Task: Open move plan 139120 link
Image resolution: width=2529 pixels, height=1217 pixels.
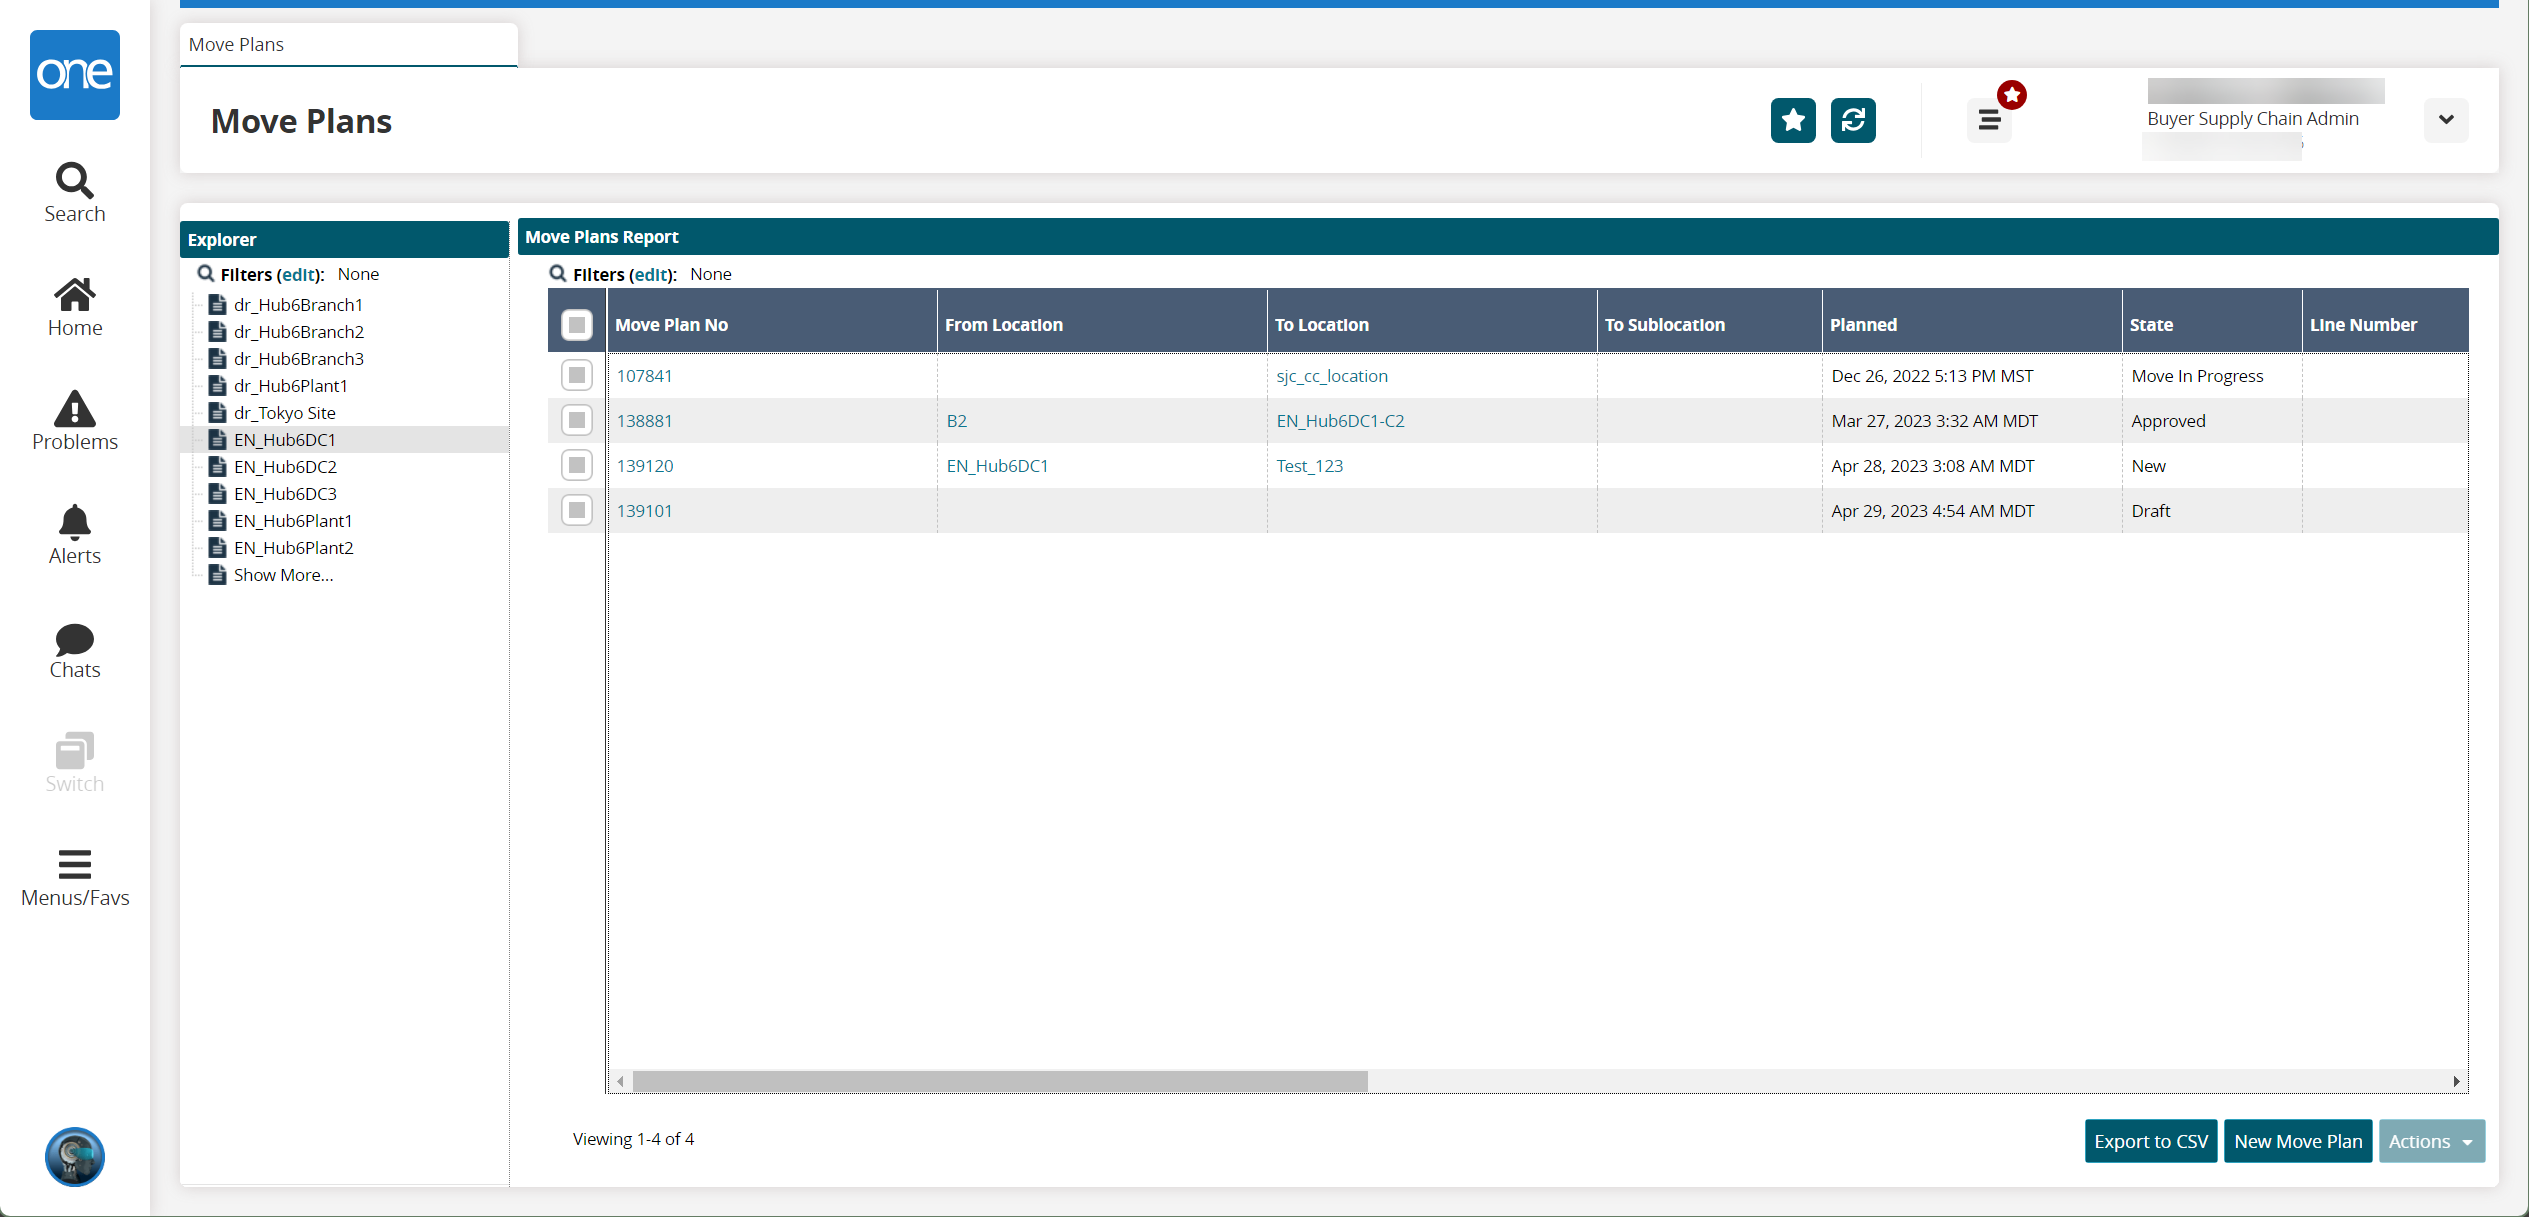Action: pos(645,466)
